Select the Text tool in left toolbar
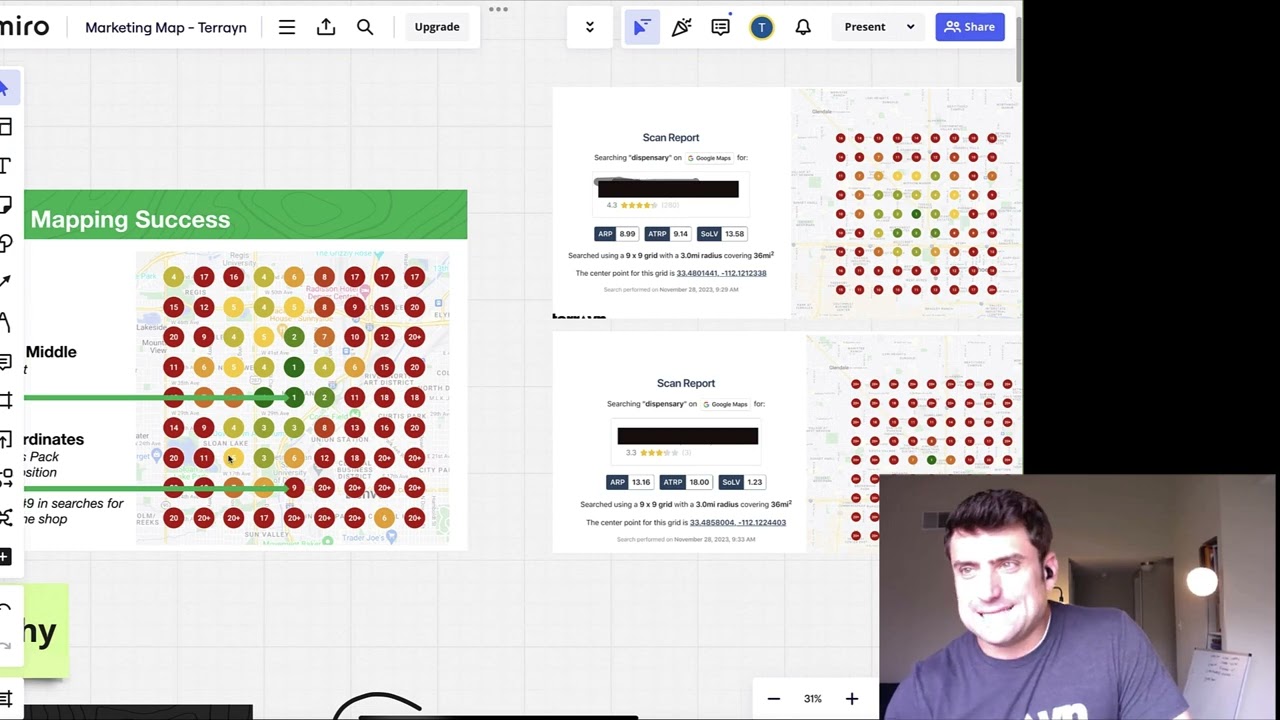 pos(5,165)
